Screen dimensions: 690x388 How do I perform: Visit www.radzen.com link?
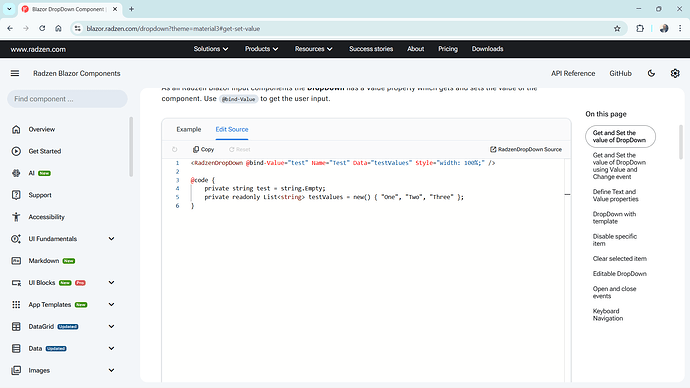(38, 49)
